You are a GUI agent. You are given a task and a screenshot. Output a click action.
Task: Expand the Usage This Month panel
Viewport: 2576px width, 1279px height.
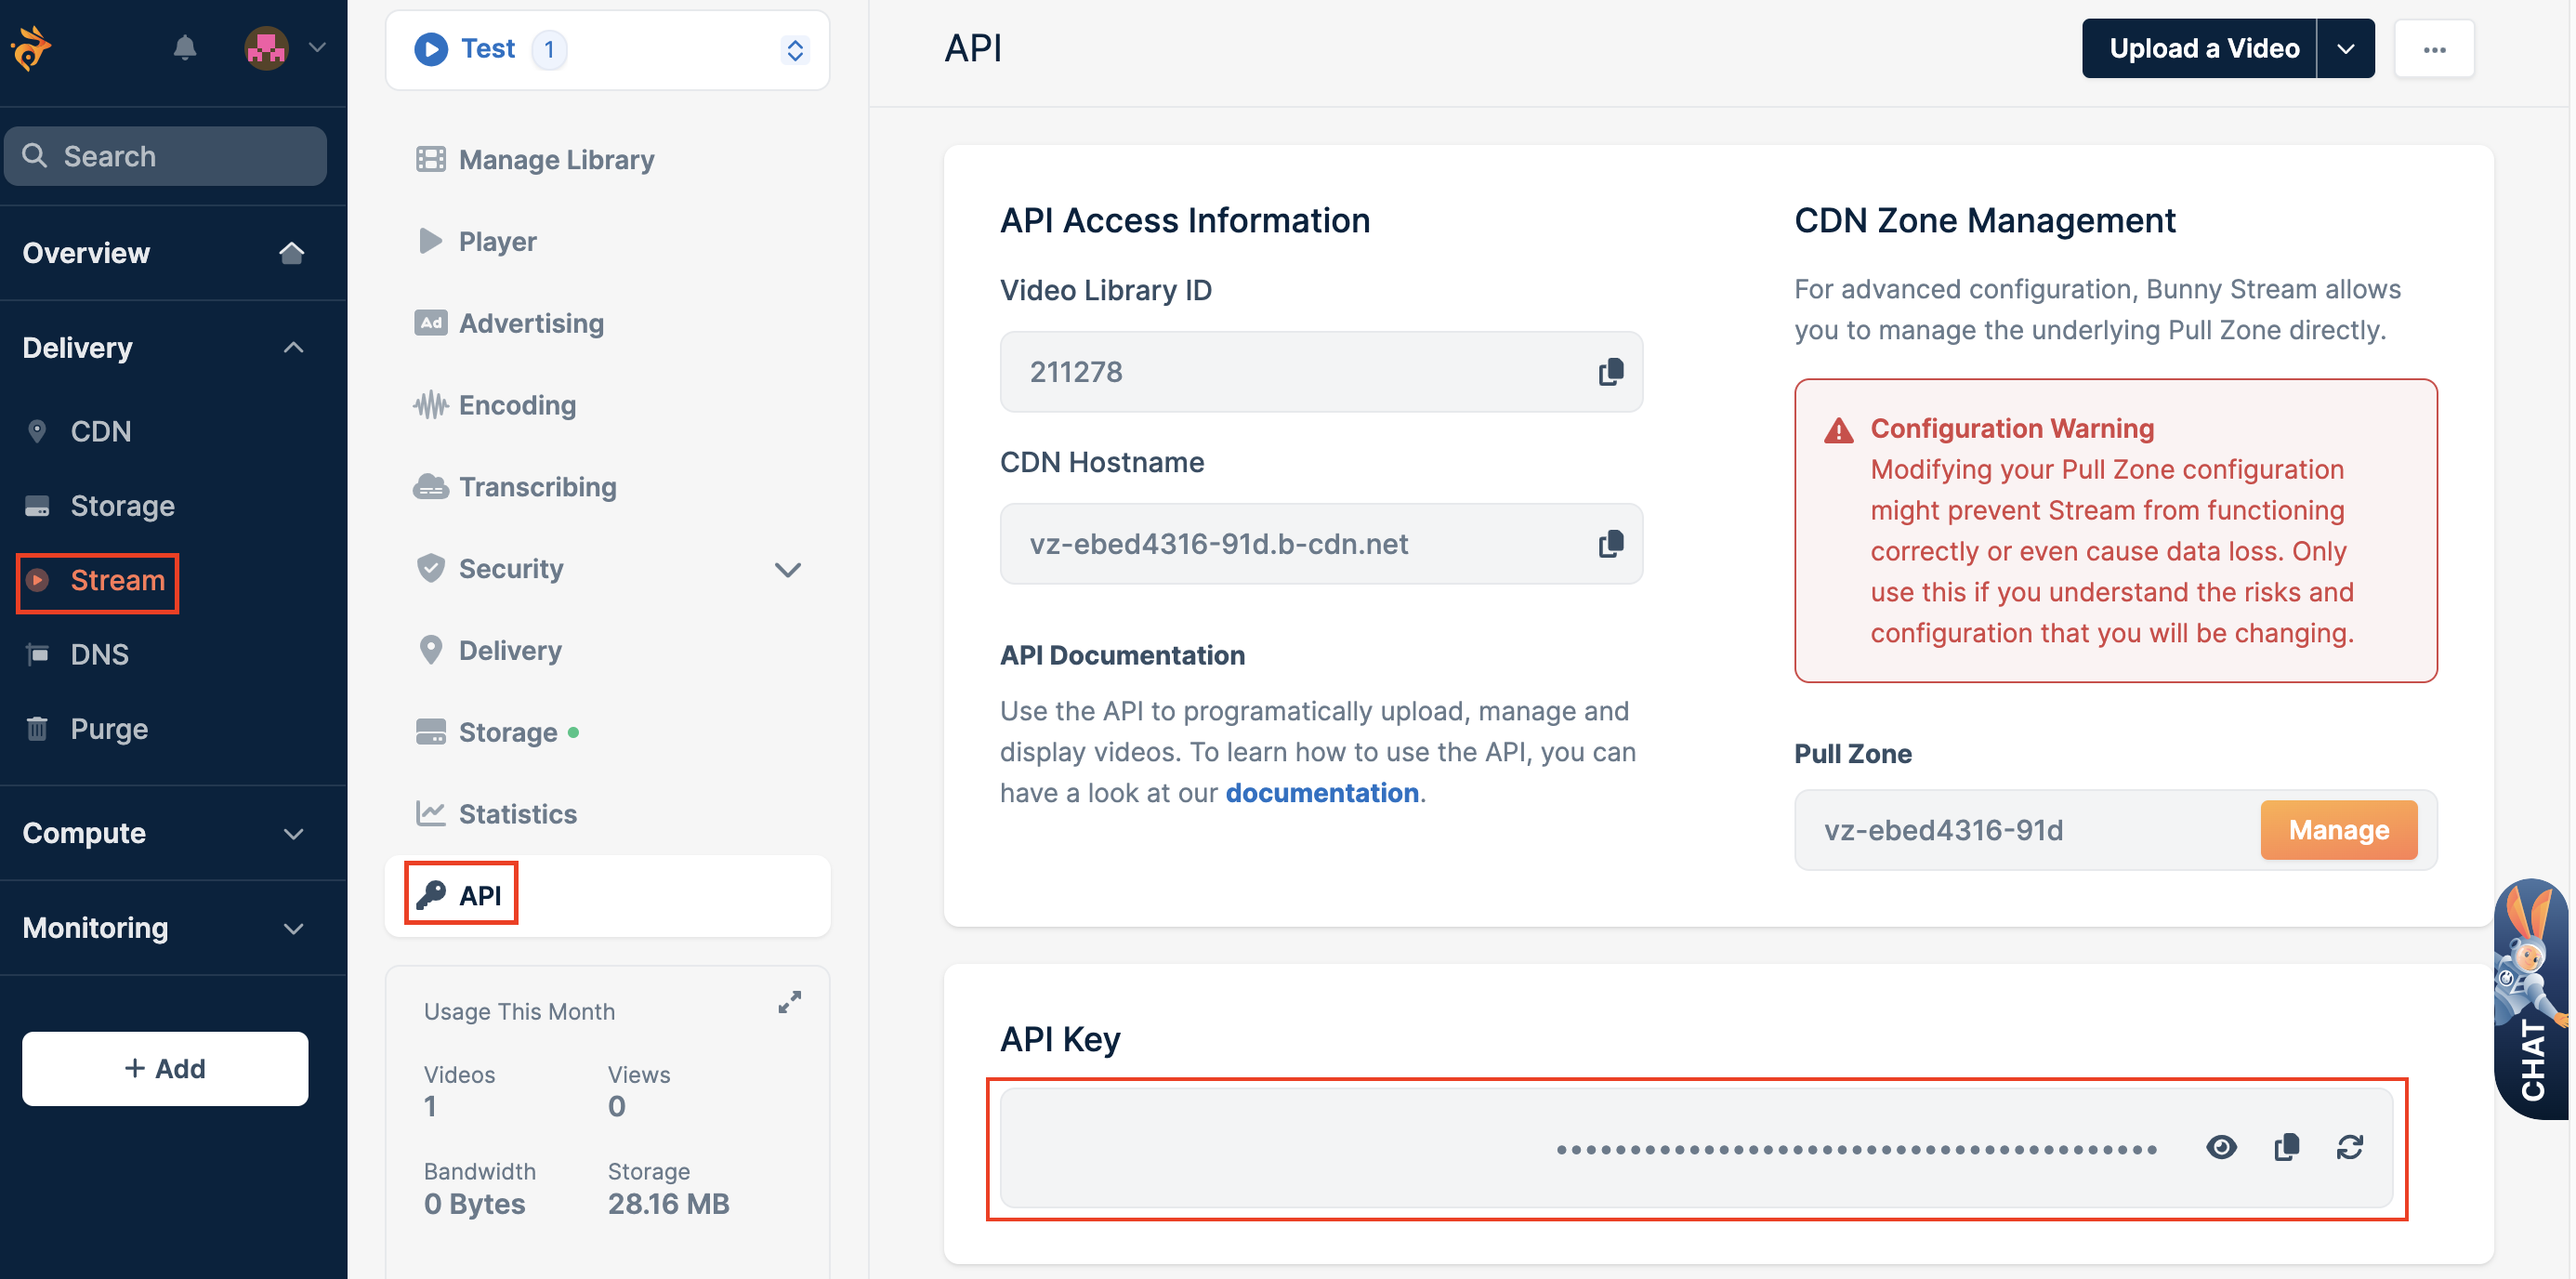coord(789,1001)
